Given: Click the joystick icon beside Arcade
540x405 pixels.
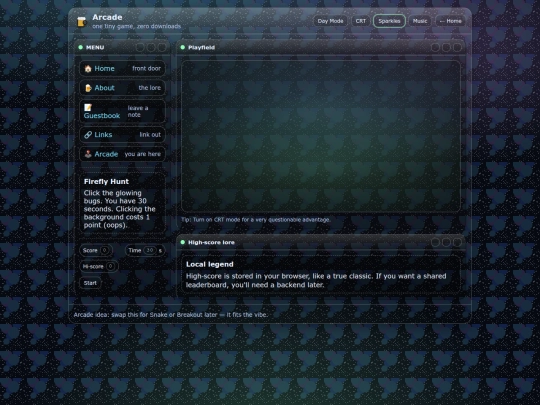Looking at the screenshot, I should (x=88, y=154).
